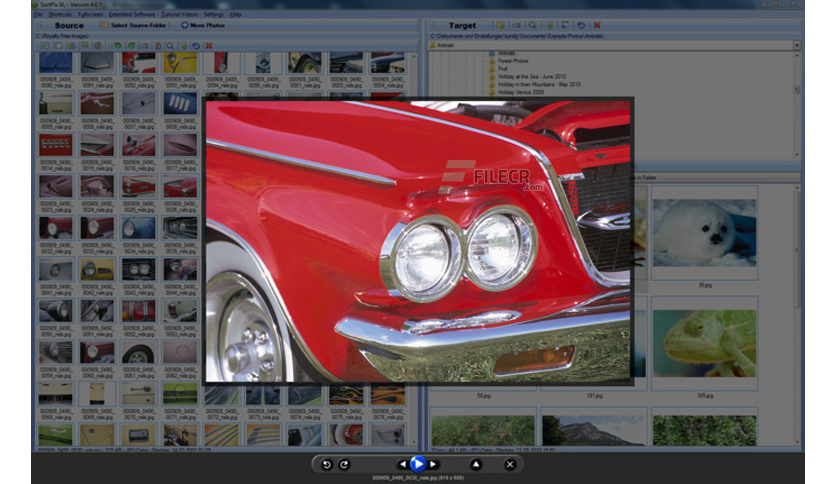Rotate the previewed image clockwise

tap(344, 464)
